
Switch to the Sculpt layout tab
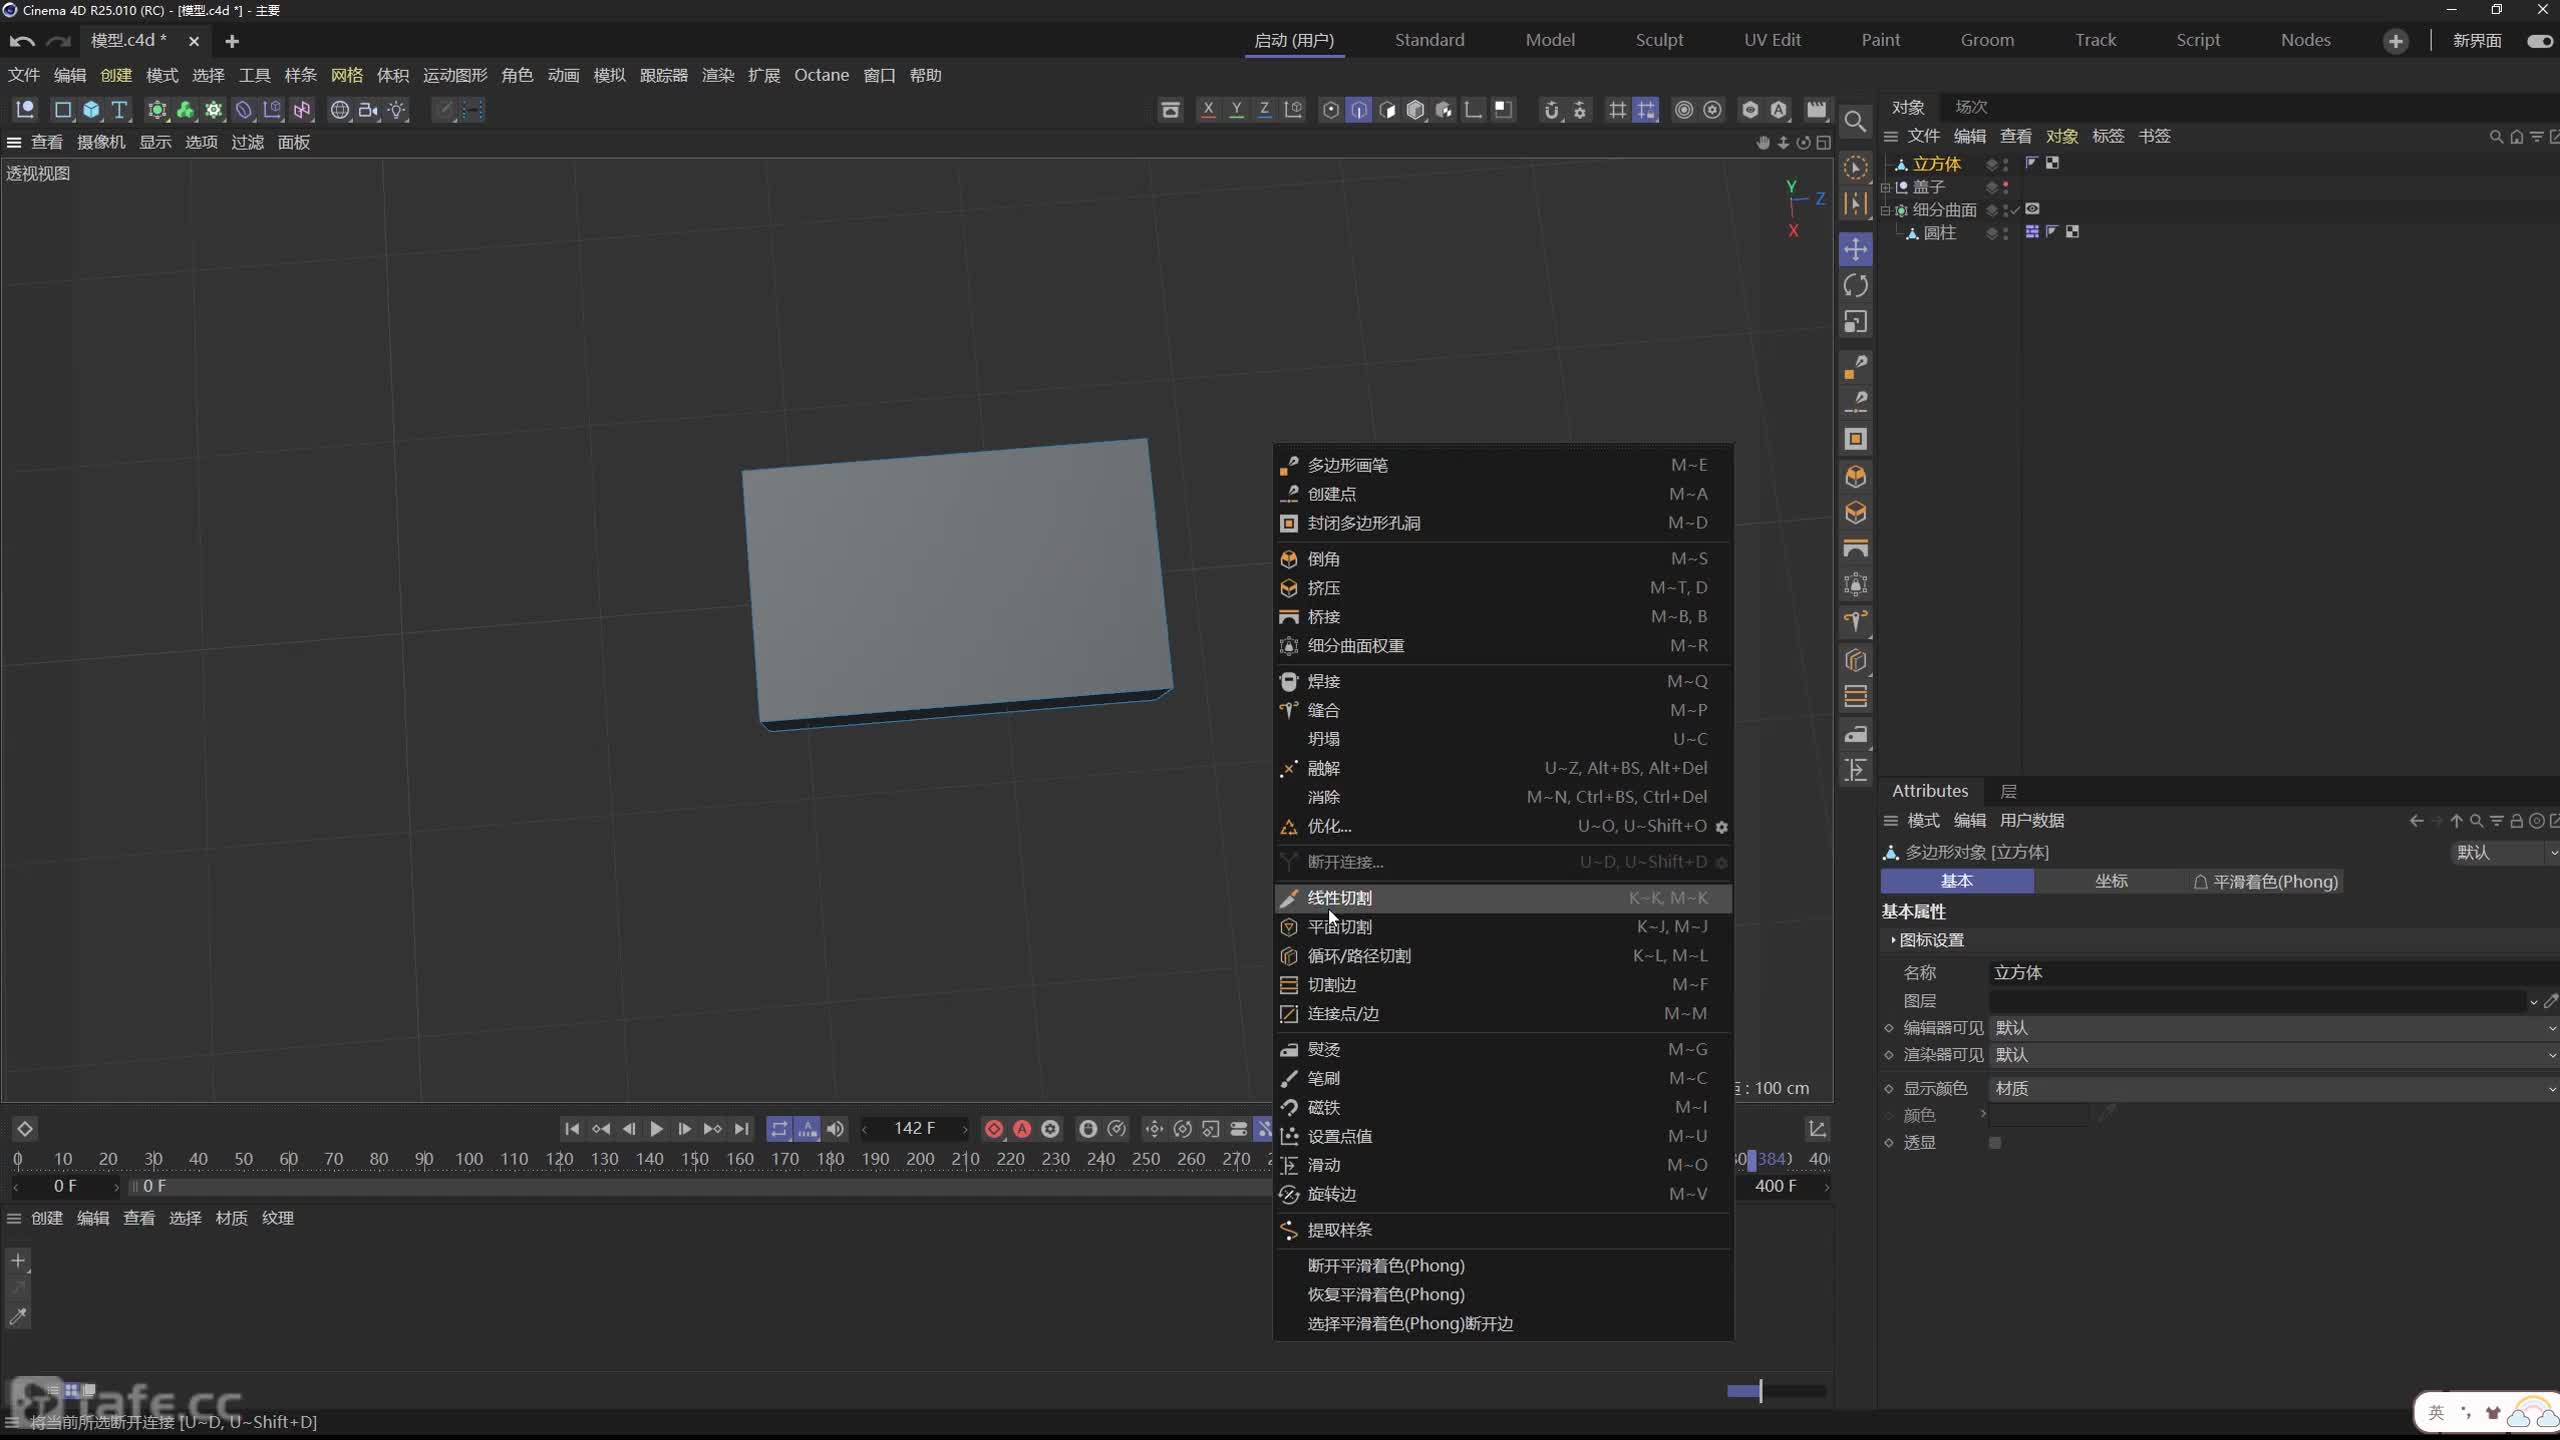[x=1659, y=40]
